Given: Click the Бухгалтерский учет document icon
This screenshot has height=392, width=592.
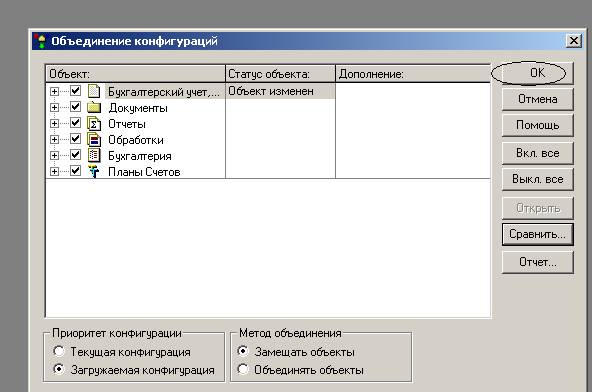Looking at the screenshot, I should coord(94,91).
